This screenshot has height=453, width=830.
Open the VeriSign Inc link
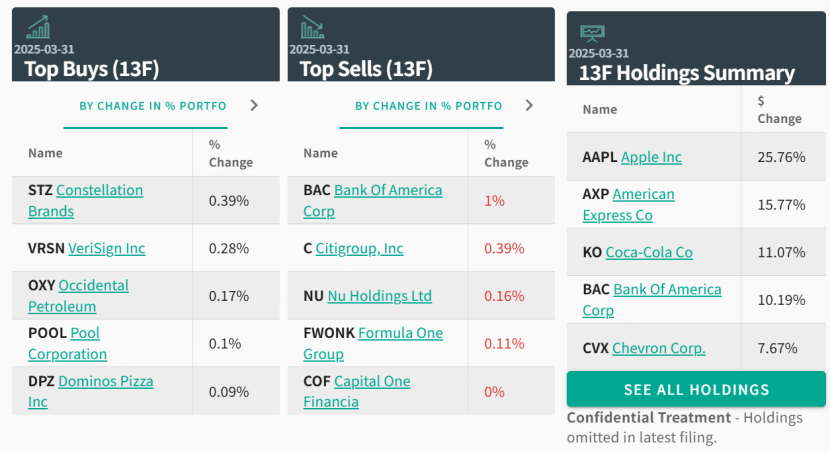[106, 248]
